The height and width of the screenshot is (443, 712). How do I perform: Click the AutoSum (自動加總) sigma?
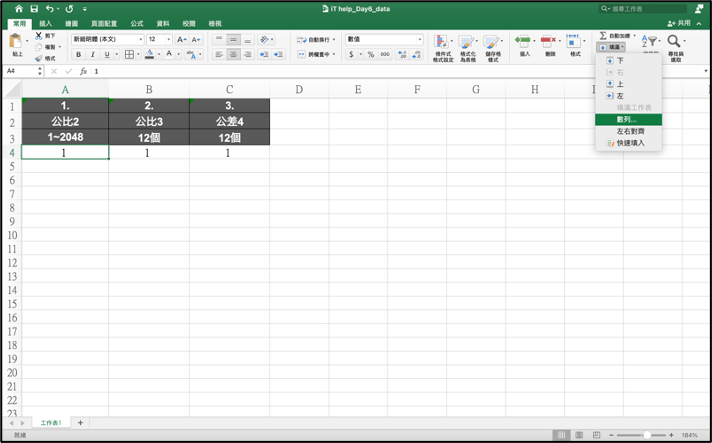coord(603,35)
